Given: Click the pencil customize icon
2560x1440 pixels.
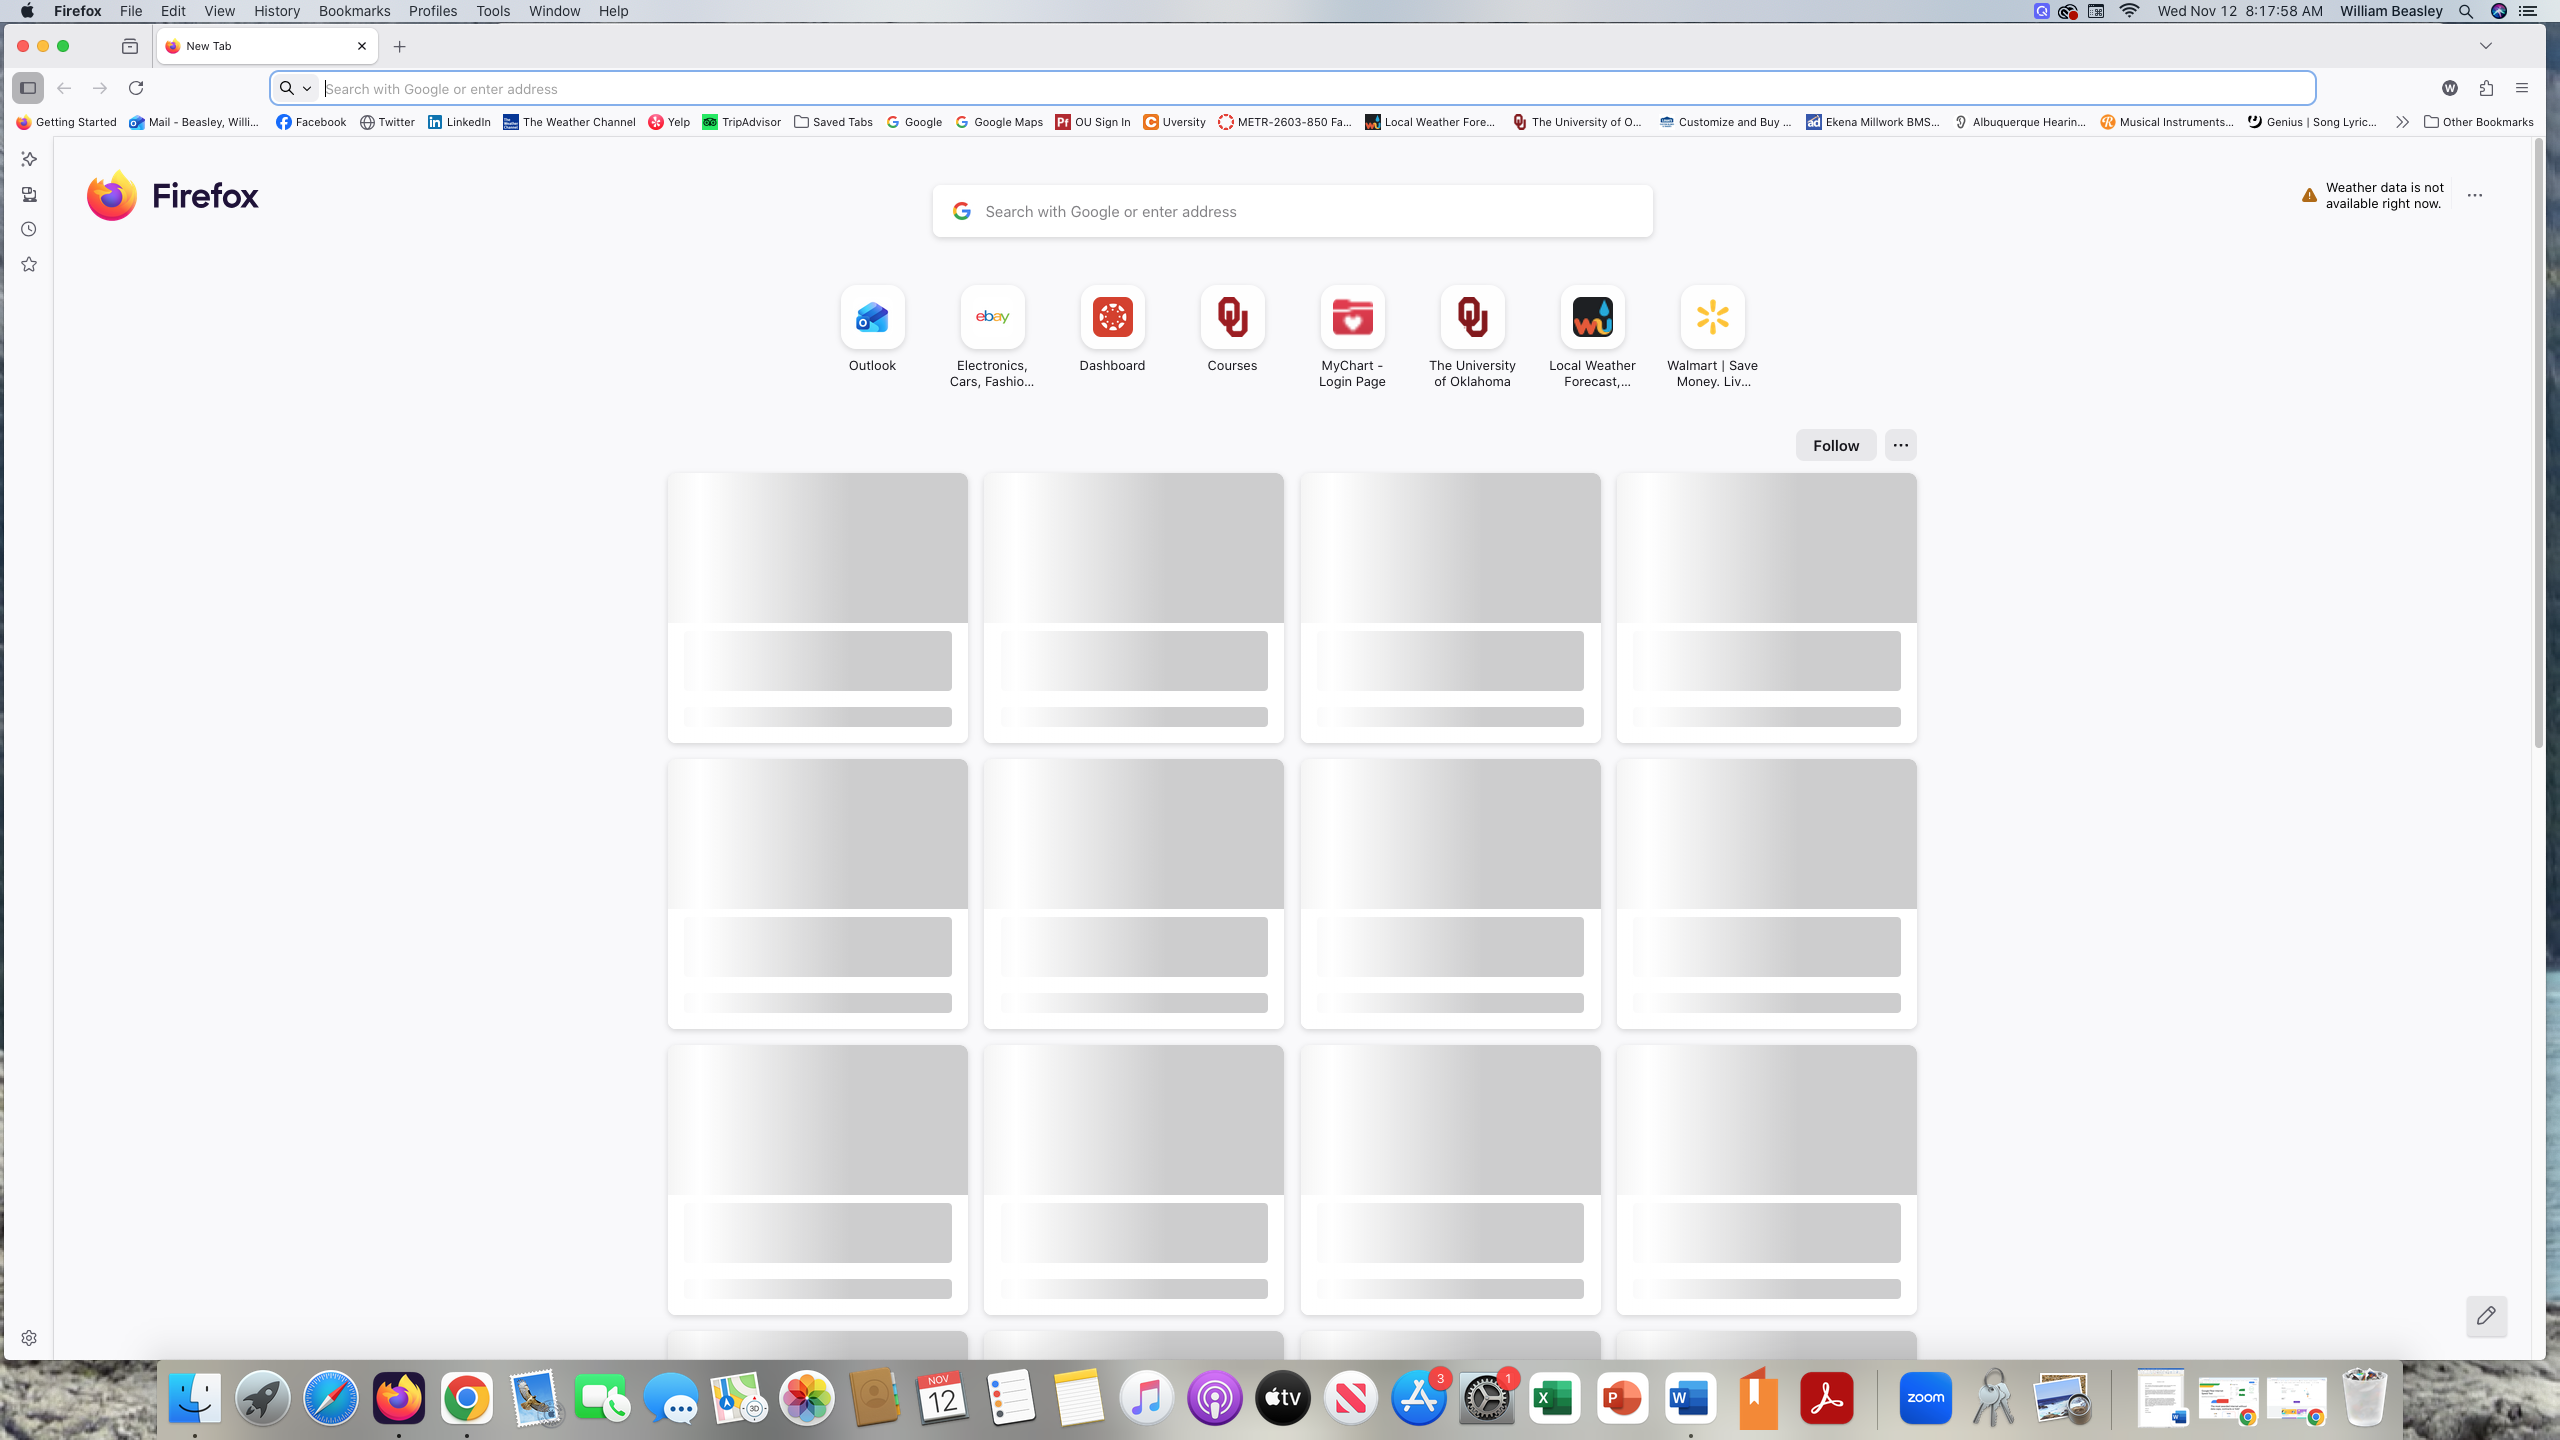Looking at the screenshot, I should [2486, 1316].
